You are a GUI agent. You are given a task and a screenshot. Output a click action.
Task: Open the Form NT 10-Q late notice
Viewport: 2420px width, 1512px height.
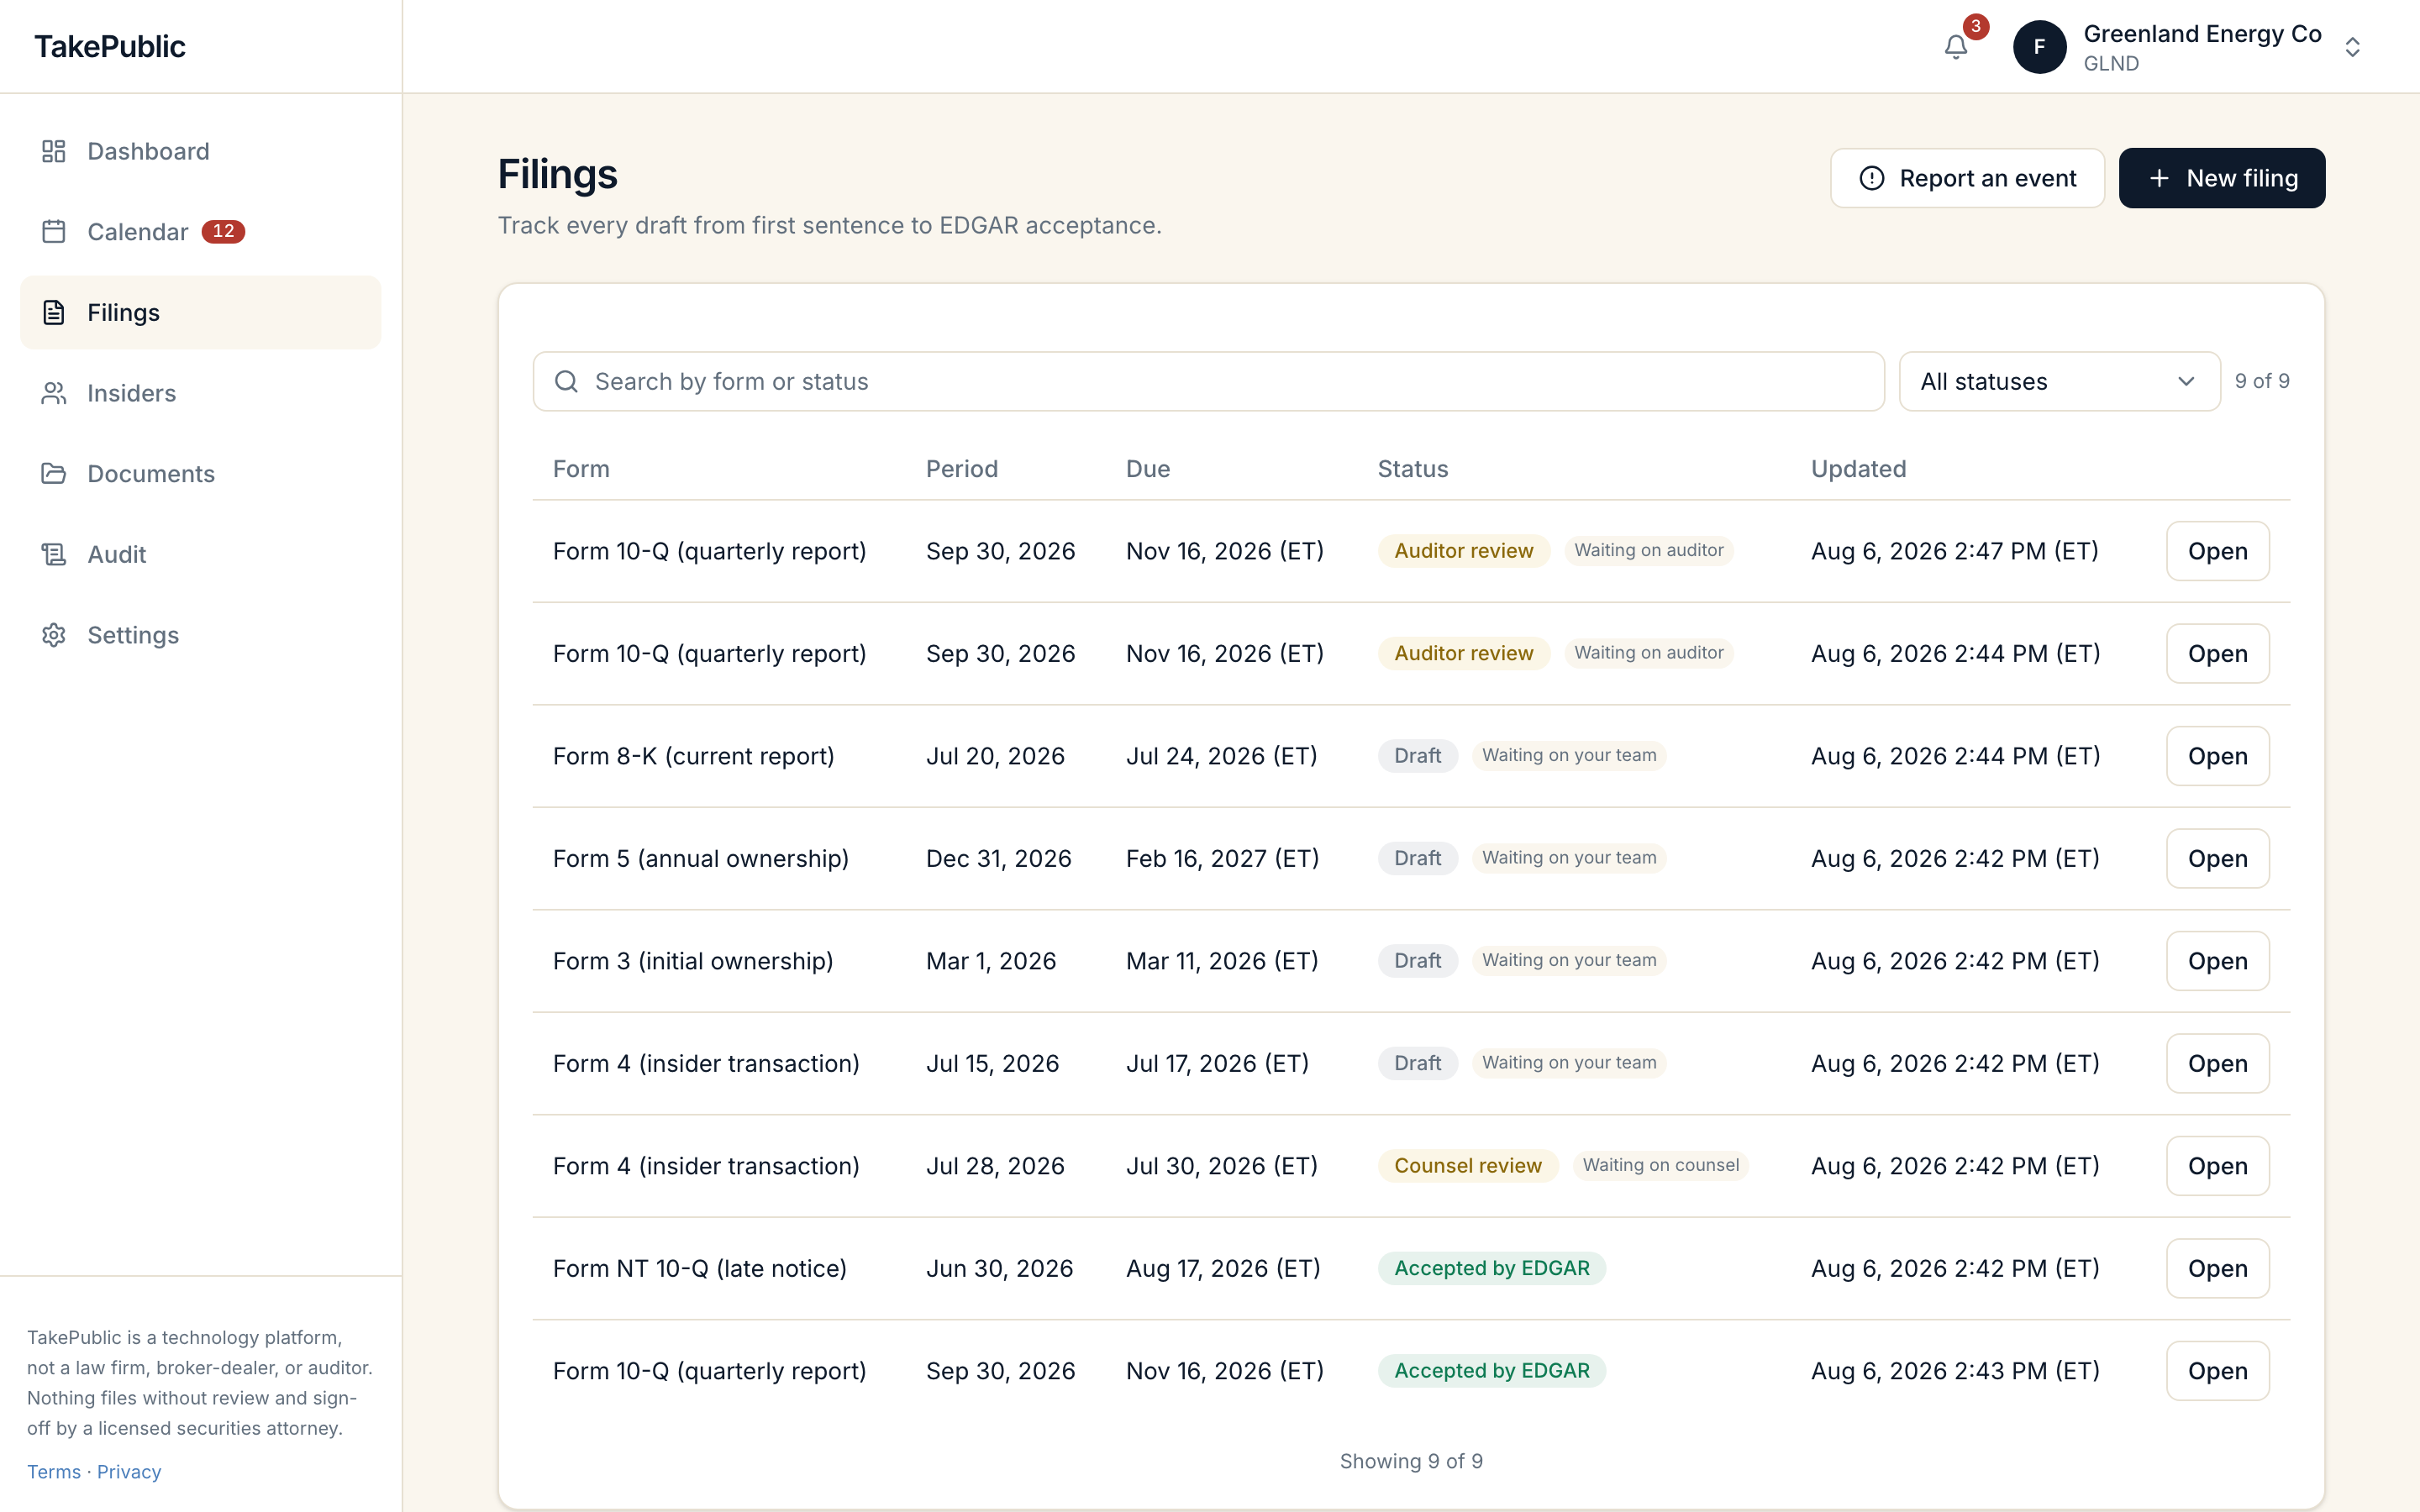[x=2217, y=1269]
